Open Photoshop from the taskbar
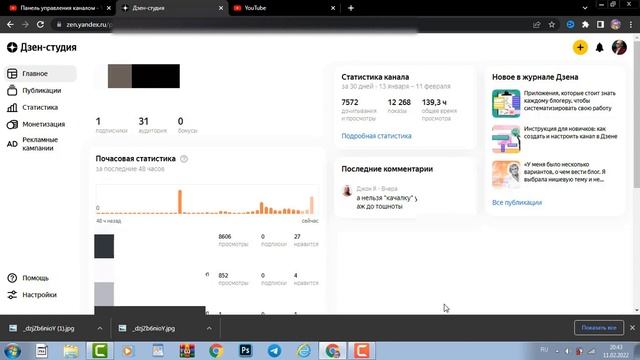Image resolution: width=640 pixels, height=360 pixels. pos(246,351)
